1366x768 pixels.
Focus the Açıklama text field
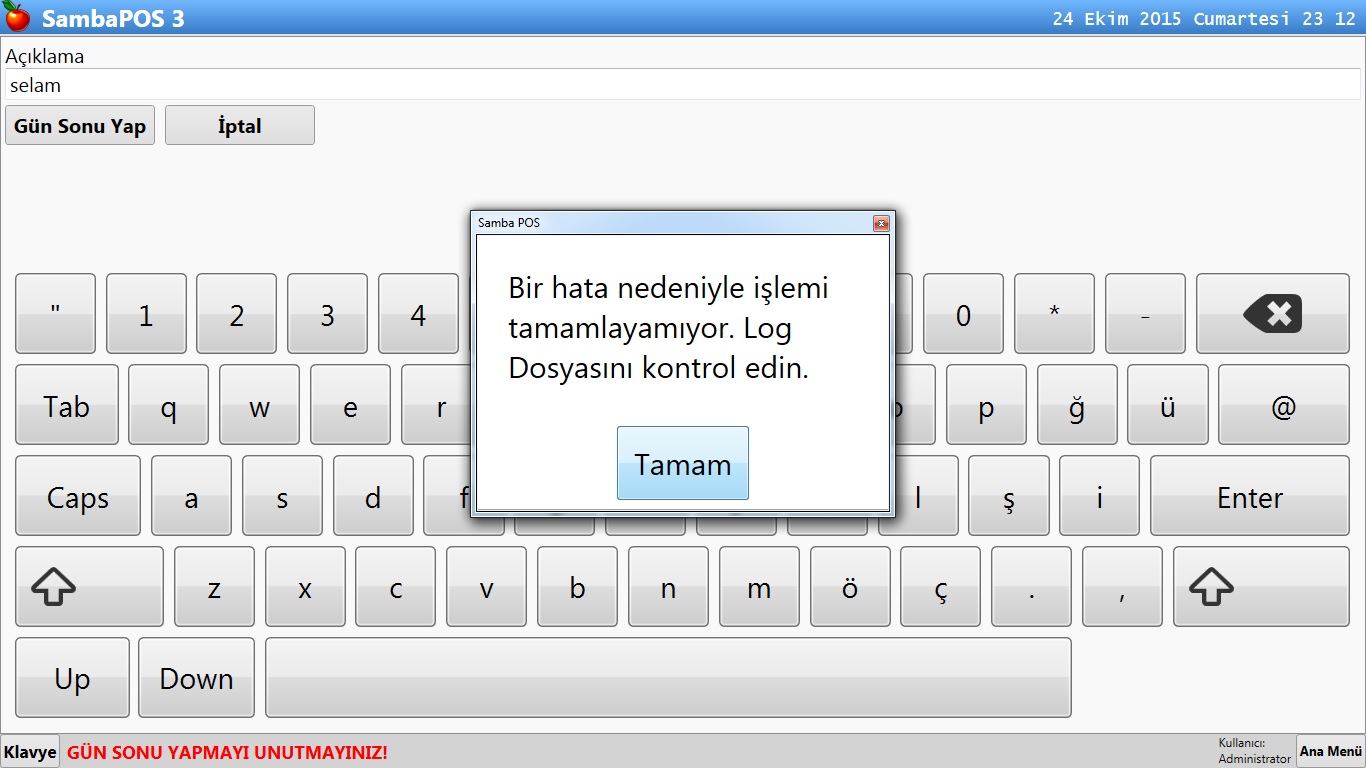(682, 85)
